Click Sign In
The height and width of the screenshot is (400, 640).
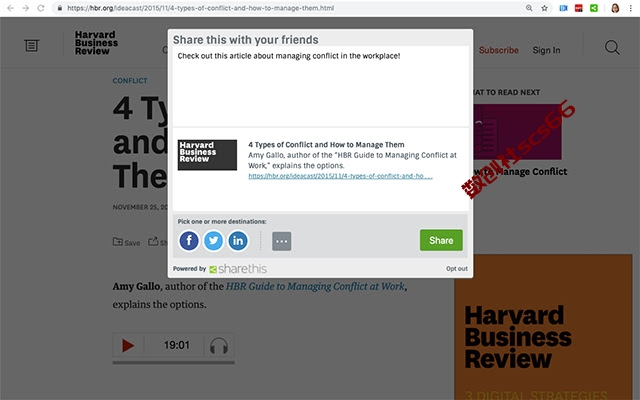546,50
